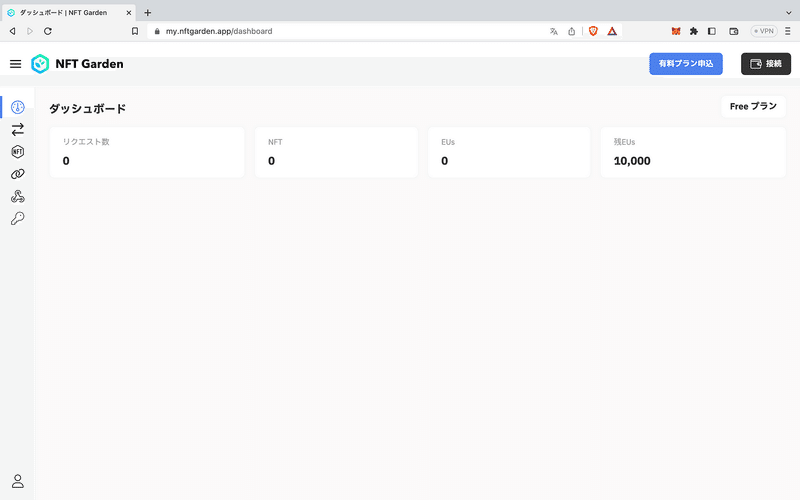Open Brave Rewards triangle icon
800x500 pixels.
612,31
